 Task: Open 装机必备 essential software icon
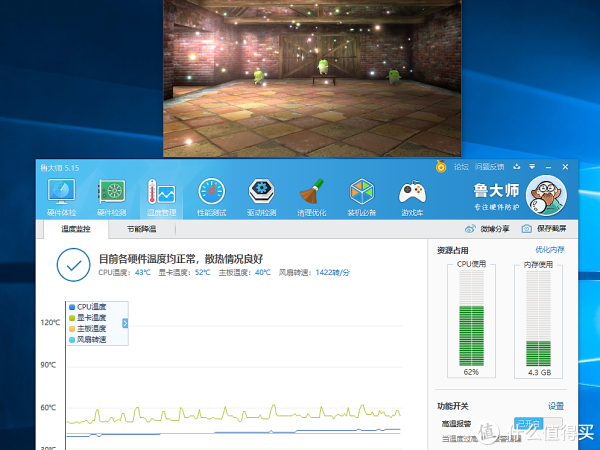tap(362, 197)
